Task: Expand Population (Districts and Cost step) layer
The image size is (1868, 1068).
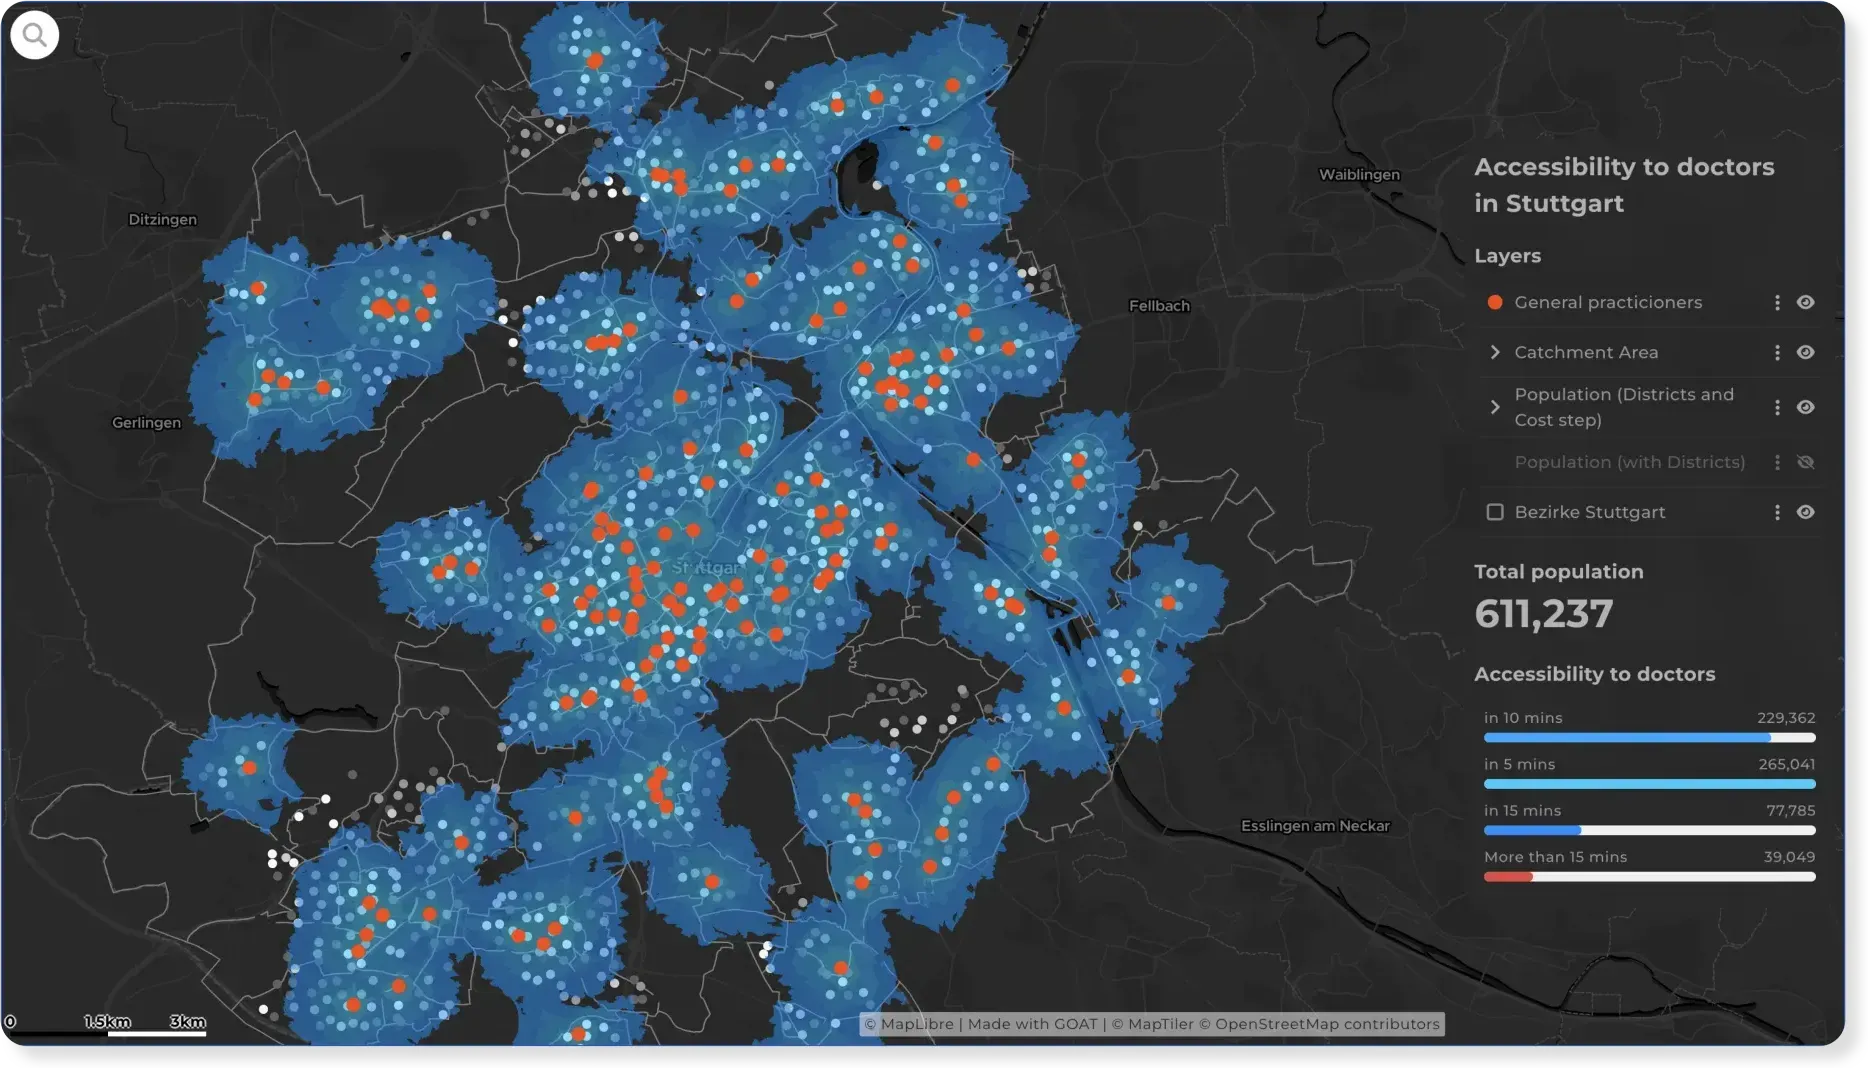Action: coord(1495,407)
